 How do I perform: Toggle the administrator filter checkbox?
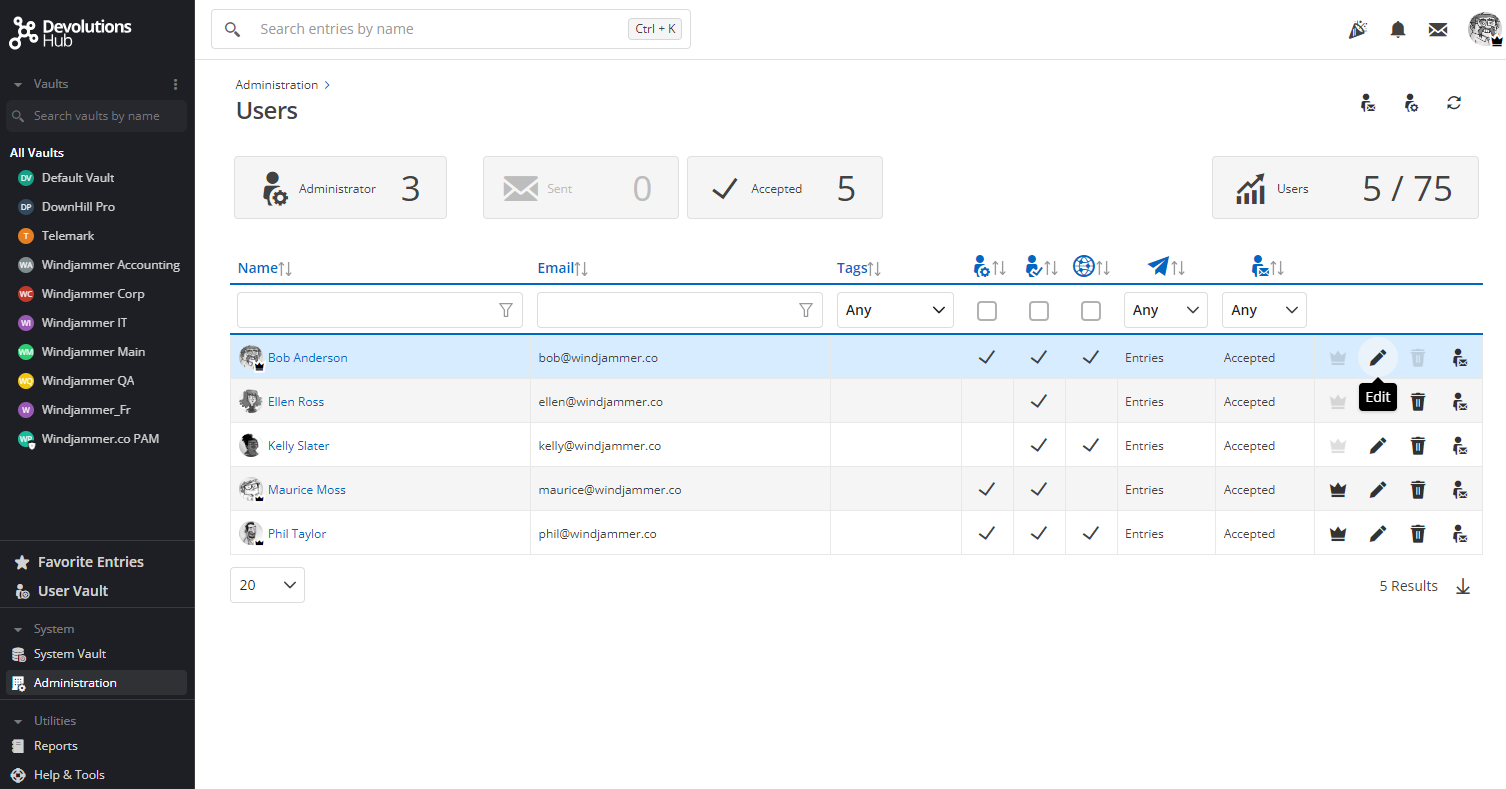(987, 311)
